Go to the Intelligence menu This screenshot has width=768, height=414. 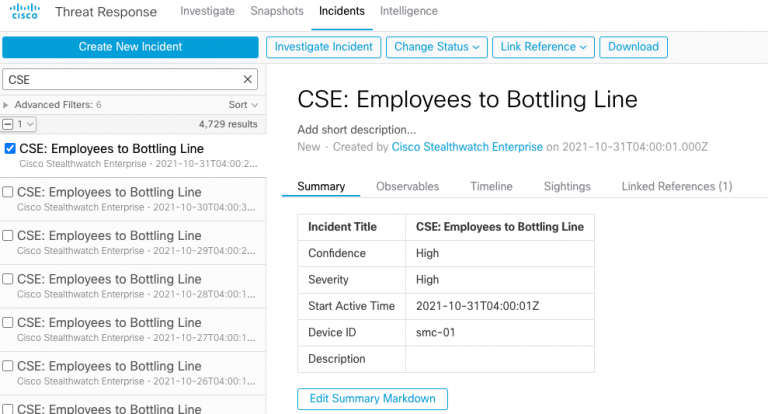tap(409, 11)
